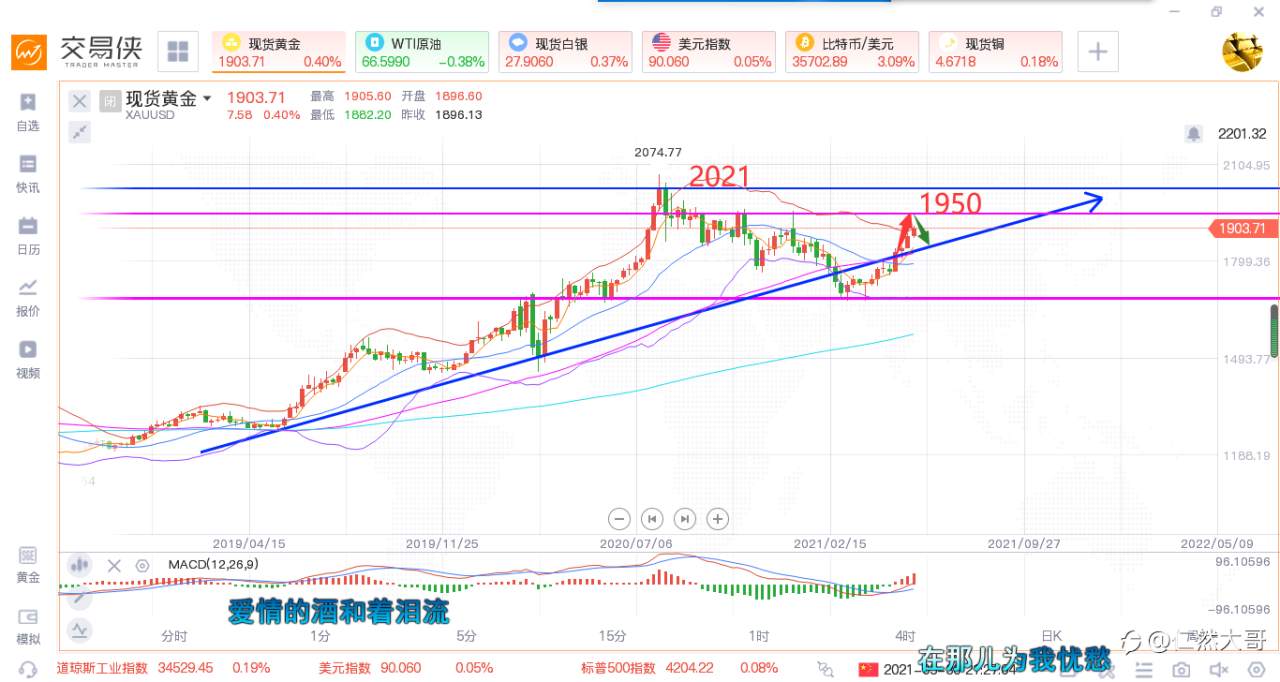This screenshot has height=682, width=1280.
Task: Switch to the 比特币/美元 quote tab
Action: tap(852, 52)
